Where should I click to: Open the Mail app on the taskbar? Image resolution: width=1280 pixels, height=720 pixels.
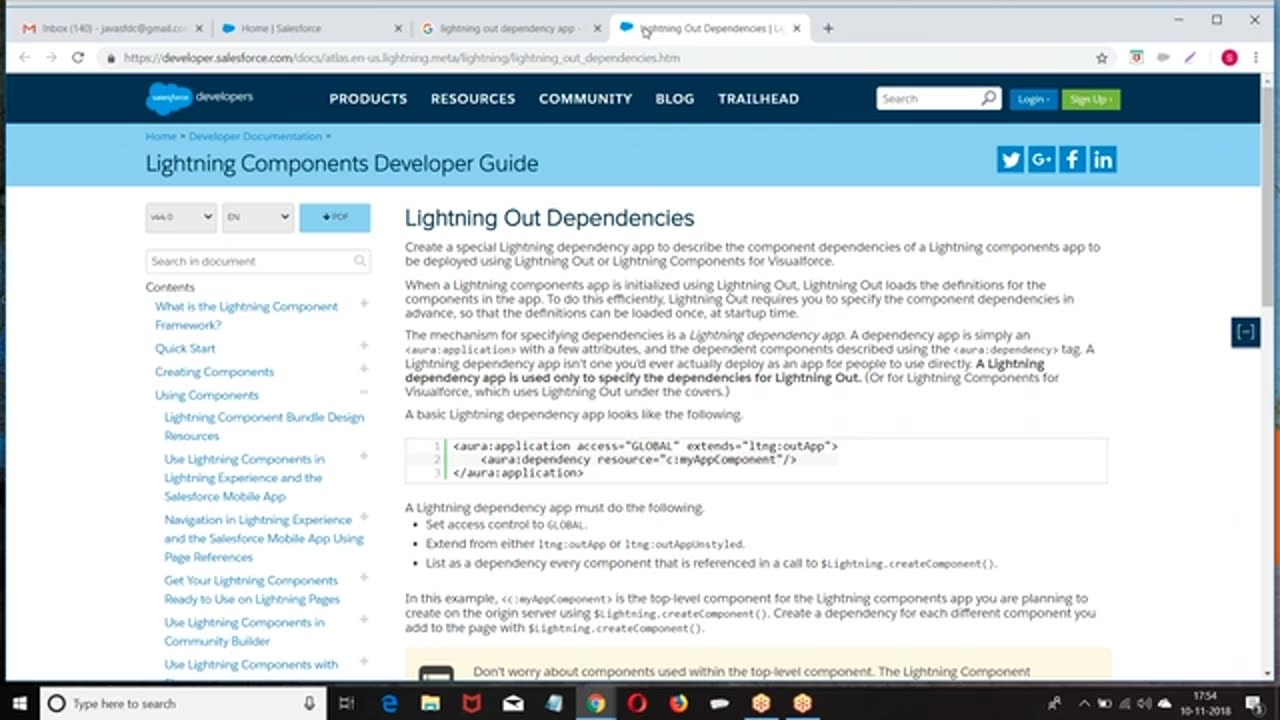[x=513, y=703]
